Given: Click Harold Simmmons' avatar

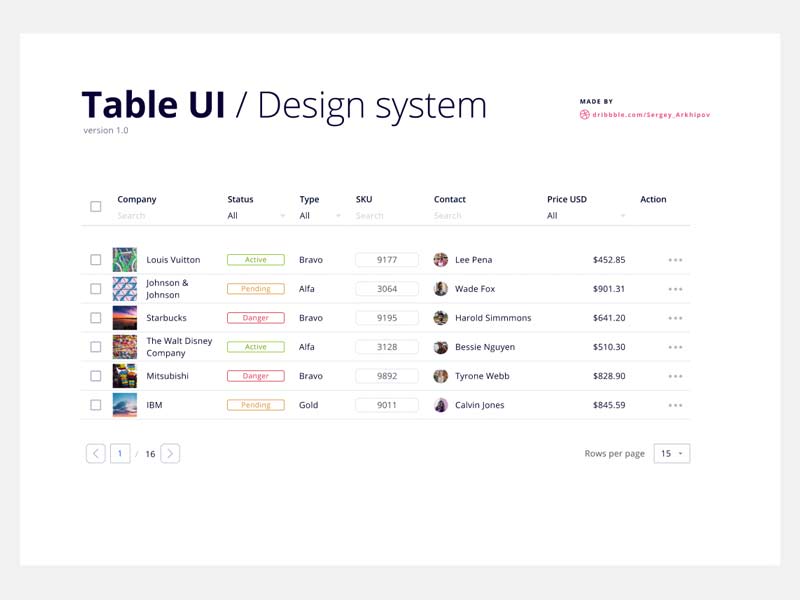Looking at the screenshot, I should (441, 318).
